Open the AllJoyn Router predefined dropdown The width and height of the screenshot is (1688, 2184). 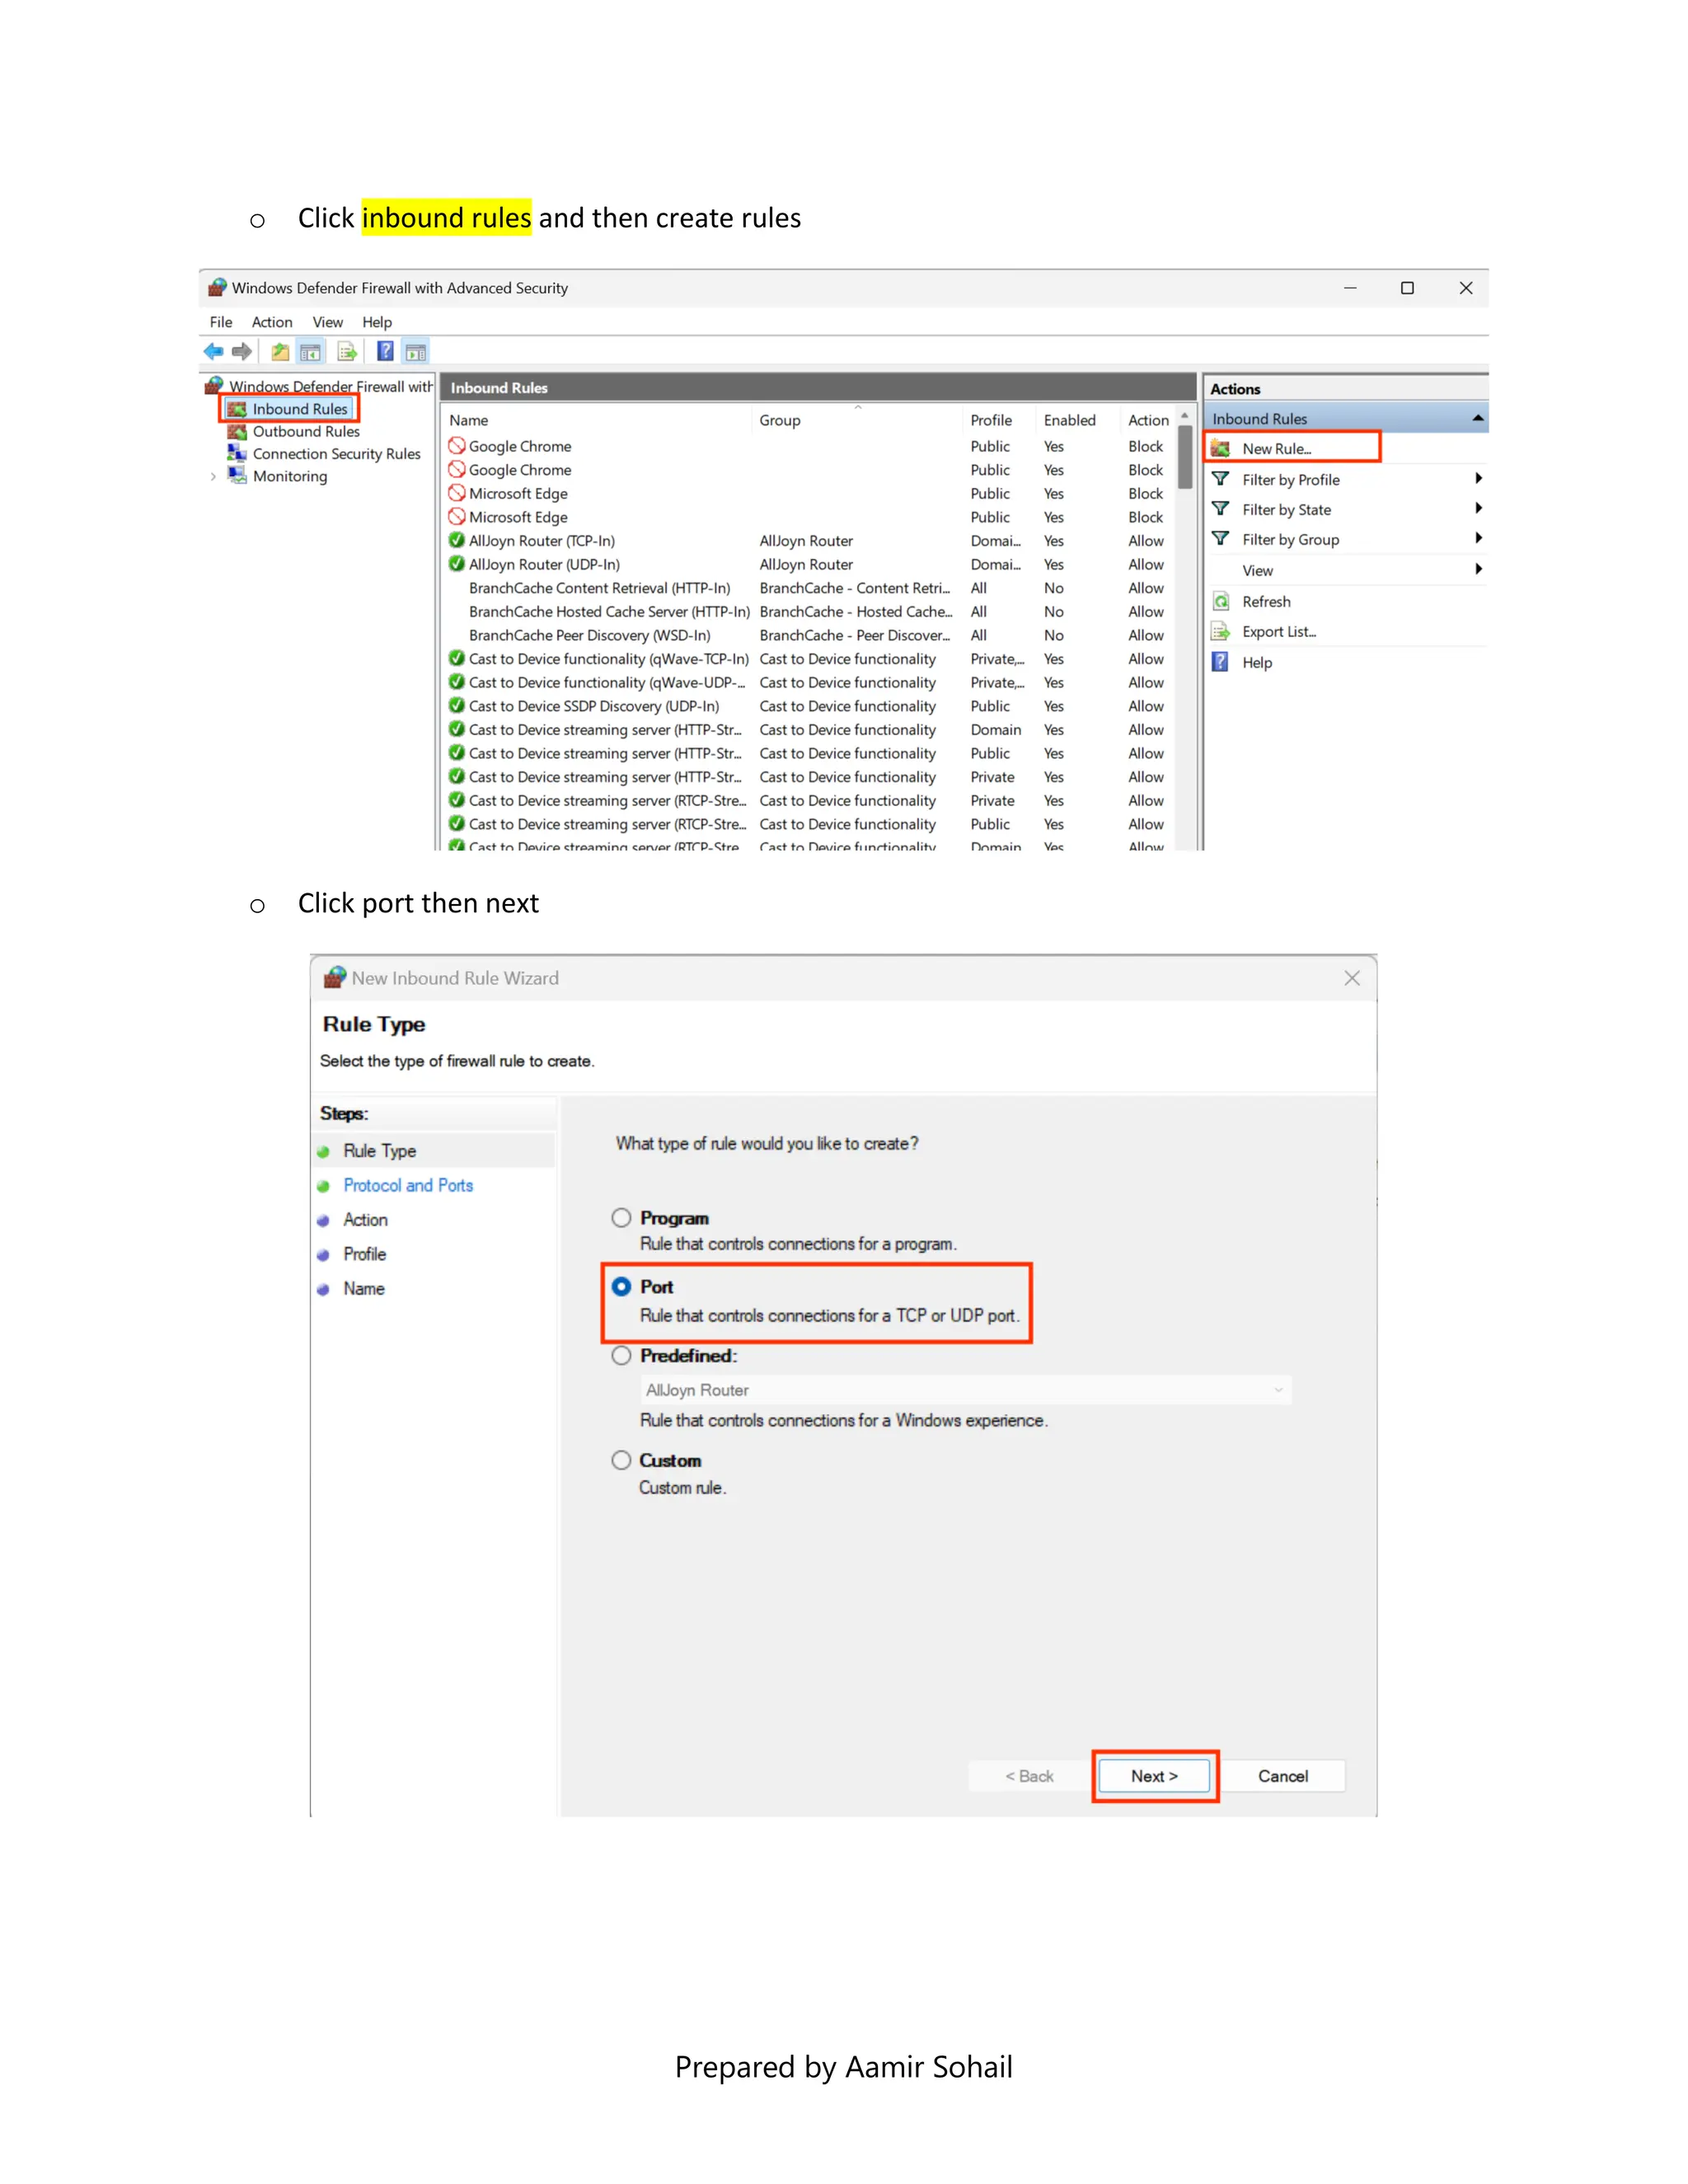(x=966, y=1390)
